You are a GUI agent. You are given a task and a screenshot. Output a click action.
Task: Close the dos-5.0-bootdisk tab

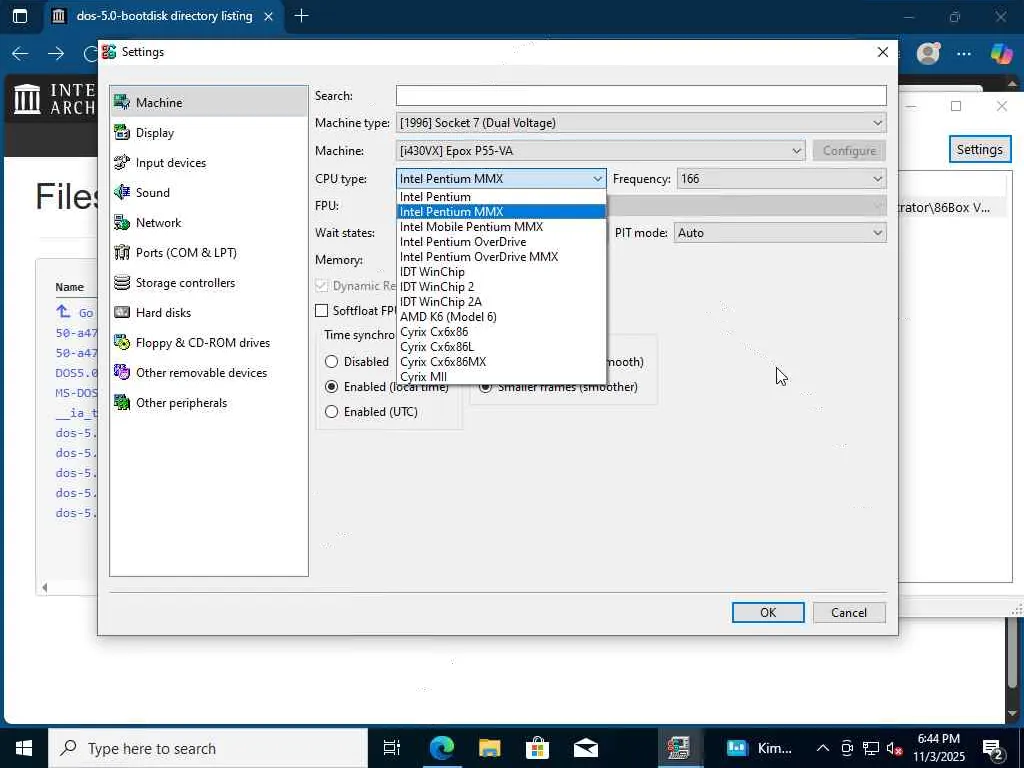click(268, 16)
